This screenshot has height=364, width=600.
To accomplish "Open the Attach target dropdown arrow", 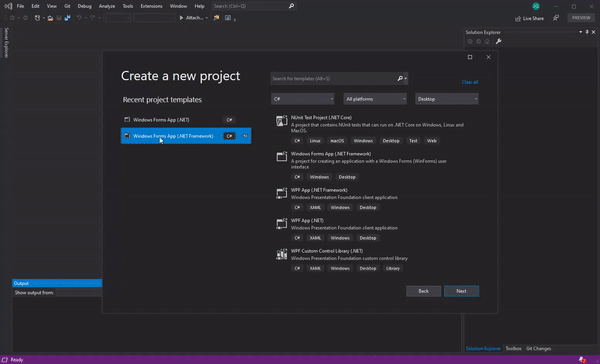I will [207, 18].
